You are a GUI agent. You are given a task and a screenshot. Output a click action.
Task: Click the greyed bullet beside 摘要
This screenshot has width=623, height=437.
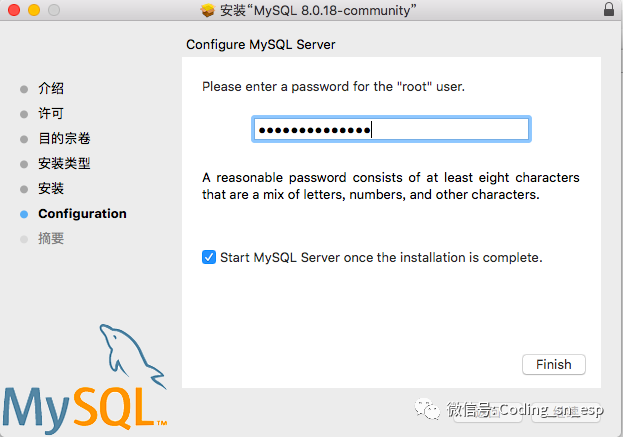[x=24, y=239]
